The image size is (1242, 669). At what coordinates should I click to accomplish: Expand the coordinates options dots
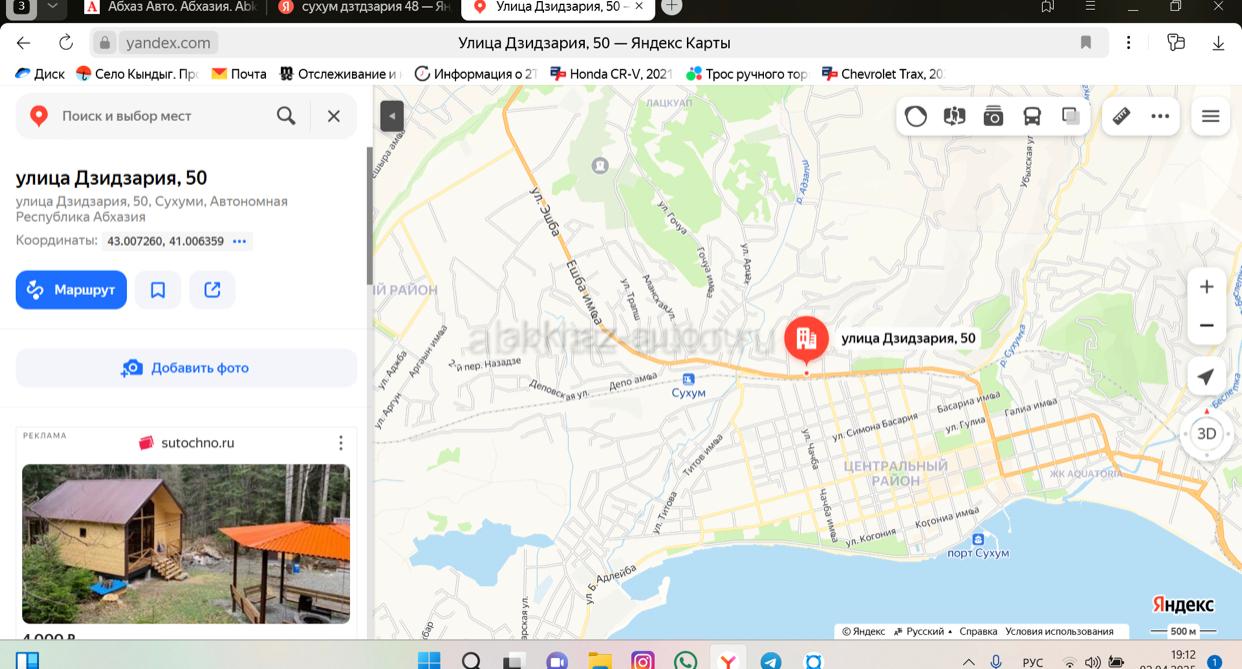coord(239,241)
